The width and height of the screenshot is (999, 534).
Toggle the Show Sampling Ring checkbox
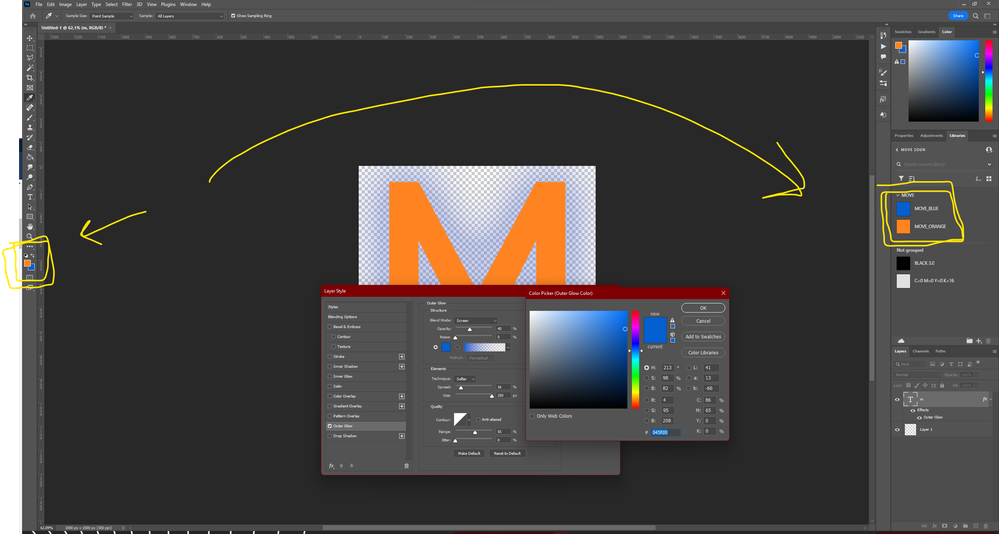click(x=234, y=16)
